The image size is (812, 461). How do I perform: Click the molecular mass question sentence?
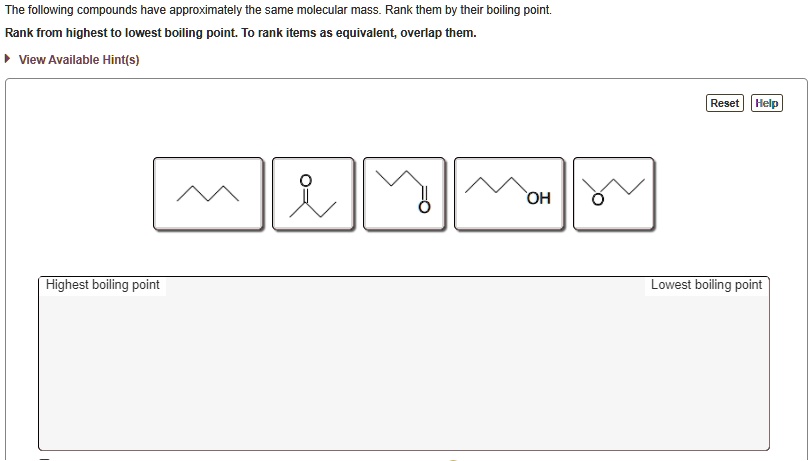(x=278, y=10)
